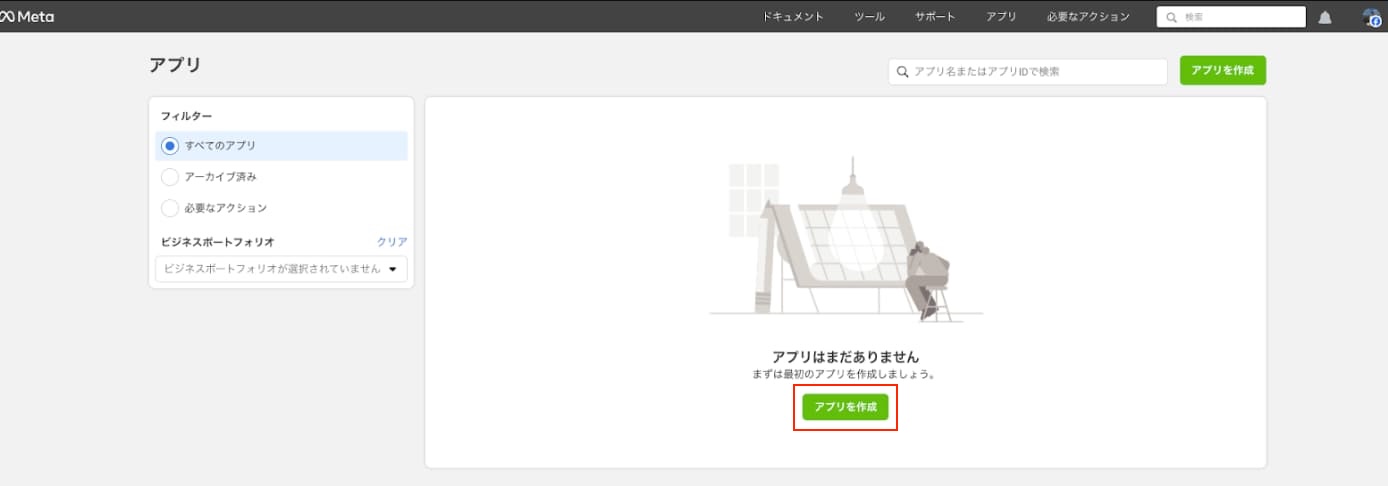Focus the アプリ名またはアプリID search field

click(x=1028, y=72)
